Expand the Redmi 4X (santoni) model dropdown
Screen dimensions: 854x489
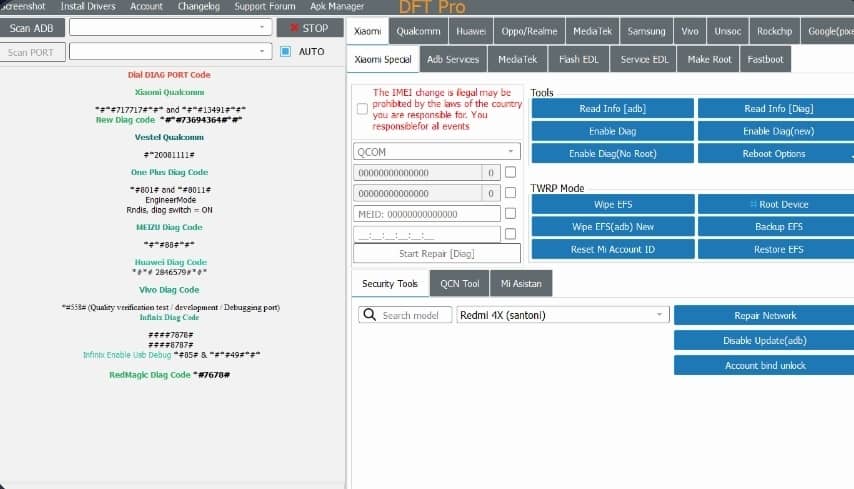point(660,315)
